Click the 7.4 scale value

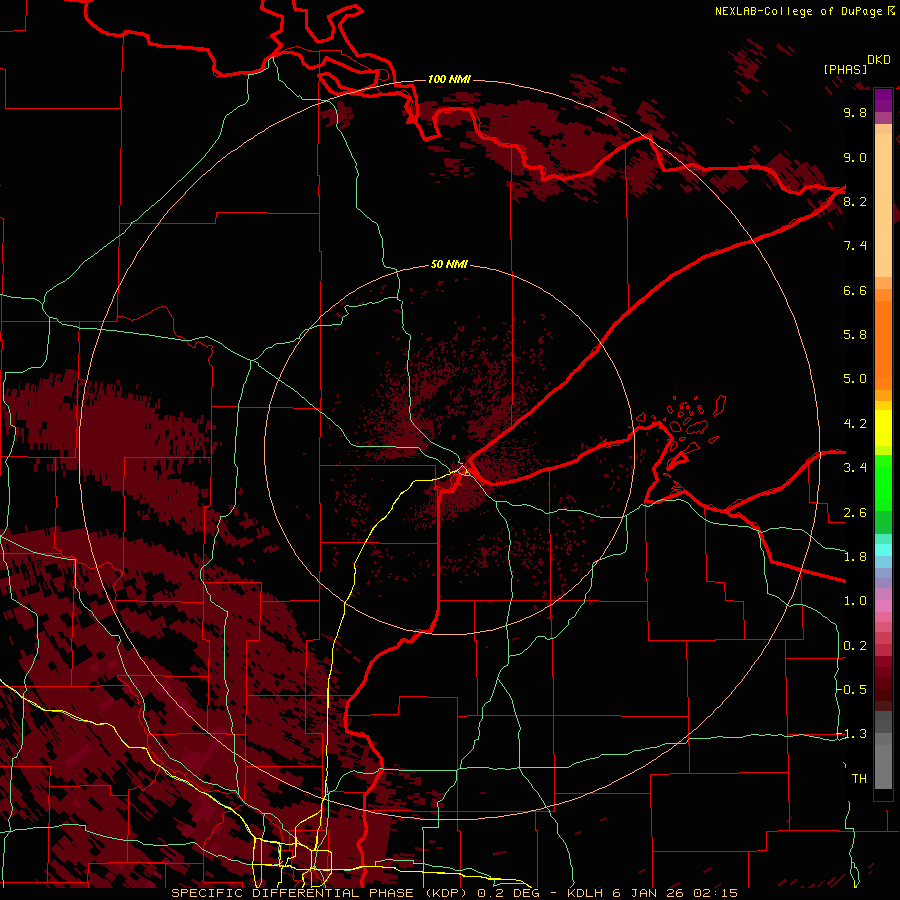[x=855, y=246]
